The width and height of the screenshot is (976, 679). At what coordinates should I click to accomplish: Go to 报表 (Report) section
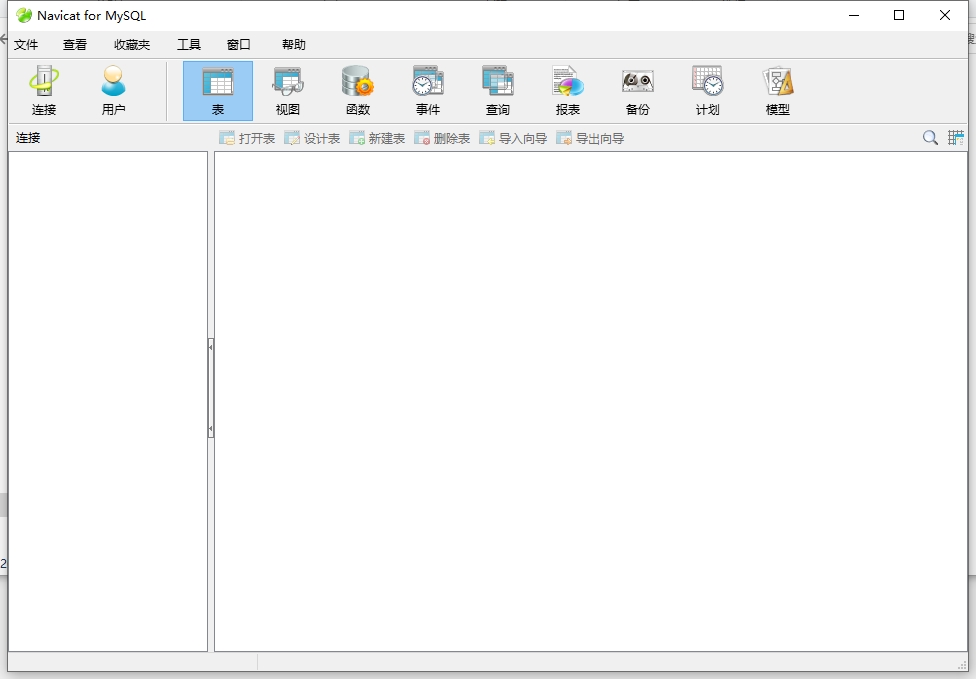[568, 91]
